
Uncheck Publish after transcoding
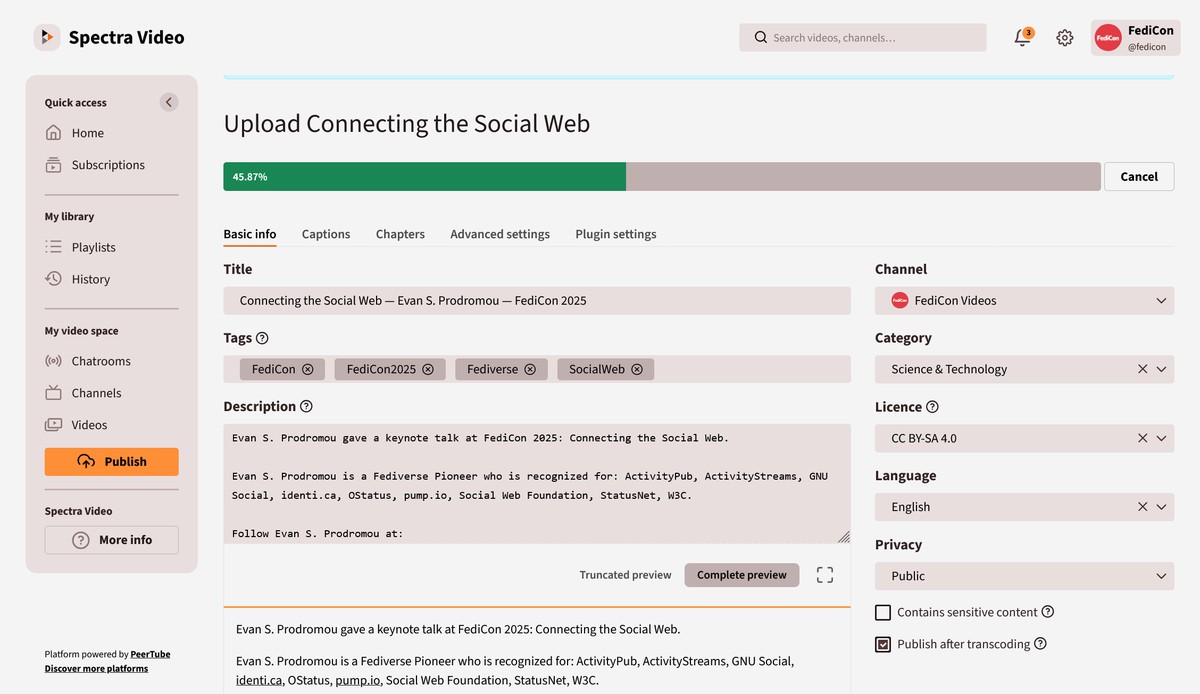883,644
